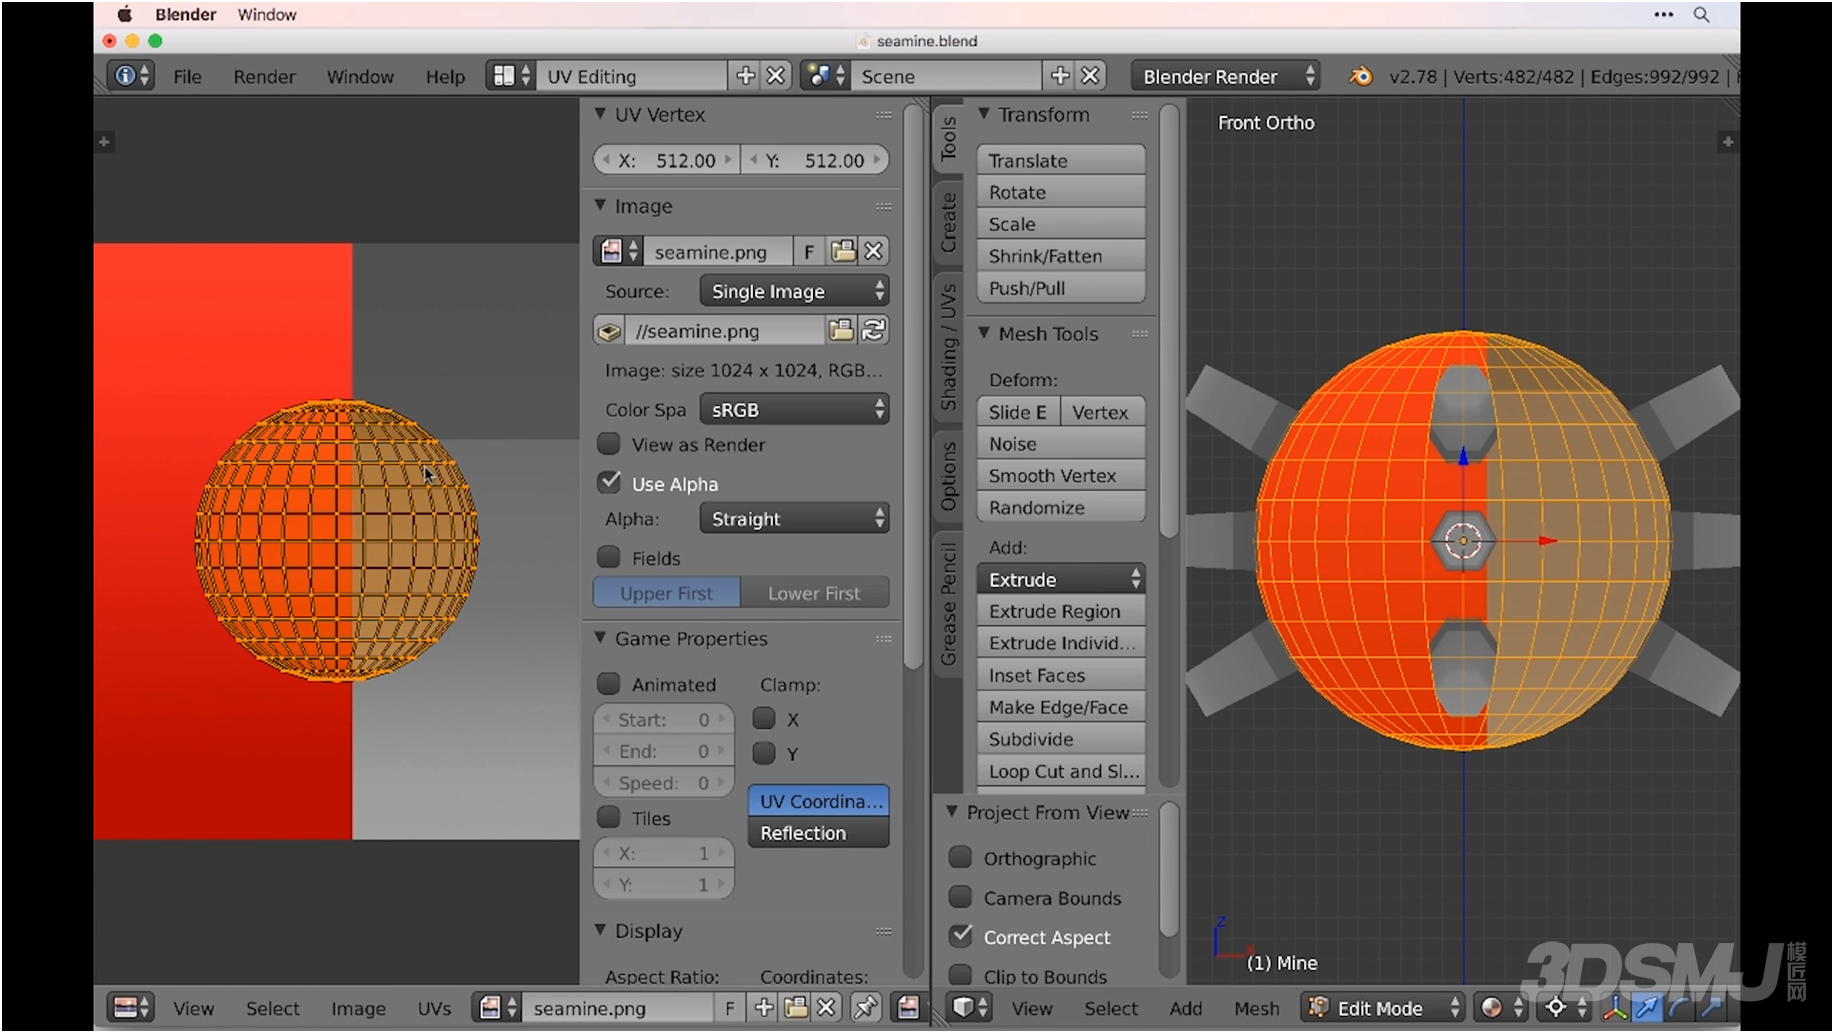Viewport: 1834px width, 1033px height.
Task: Browse images in the UV editor footer
Action: click(x=497, y=1008)
